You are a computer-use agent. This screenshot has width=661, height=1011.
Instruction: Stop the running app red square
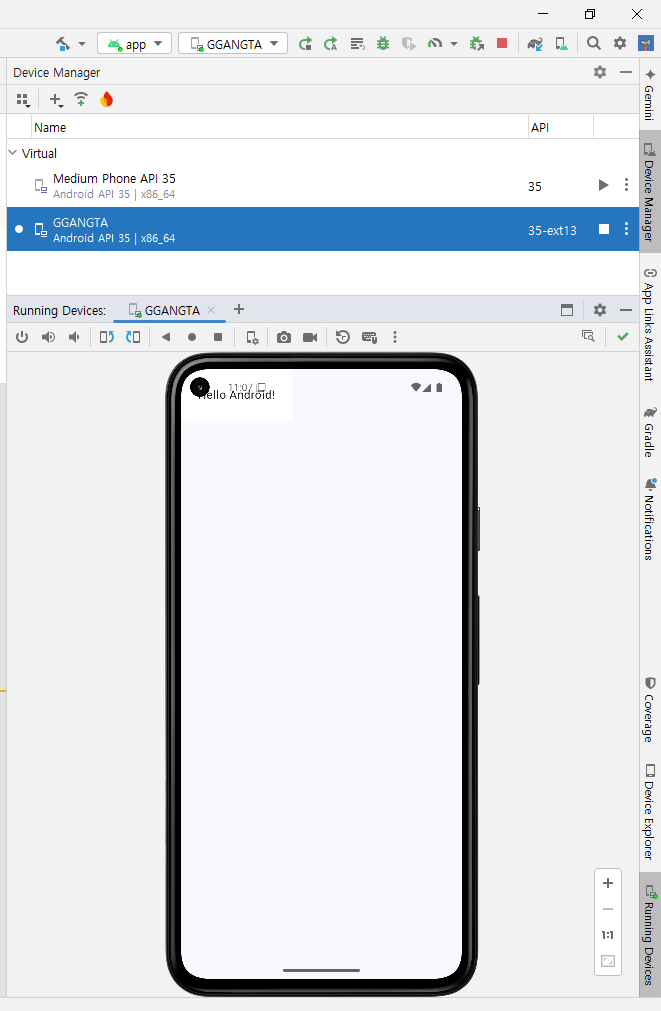502,43
